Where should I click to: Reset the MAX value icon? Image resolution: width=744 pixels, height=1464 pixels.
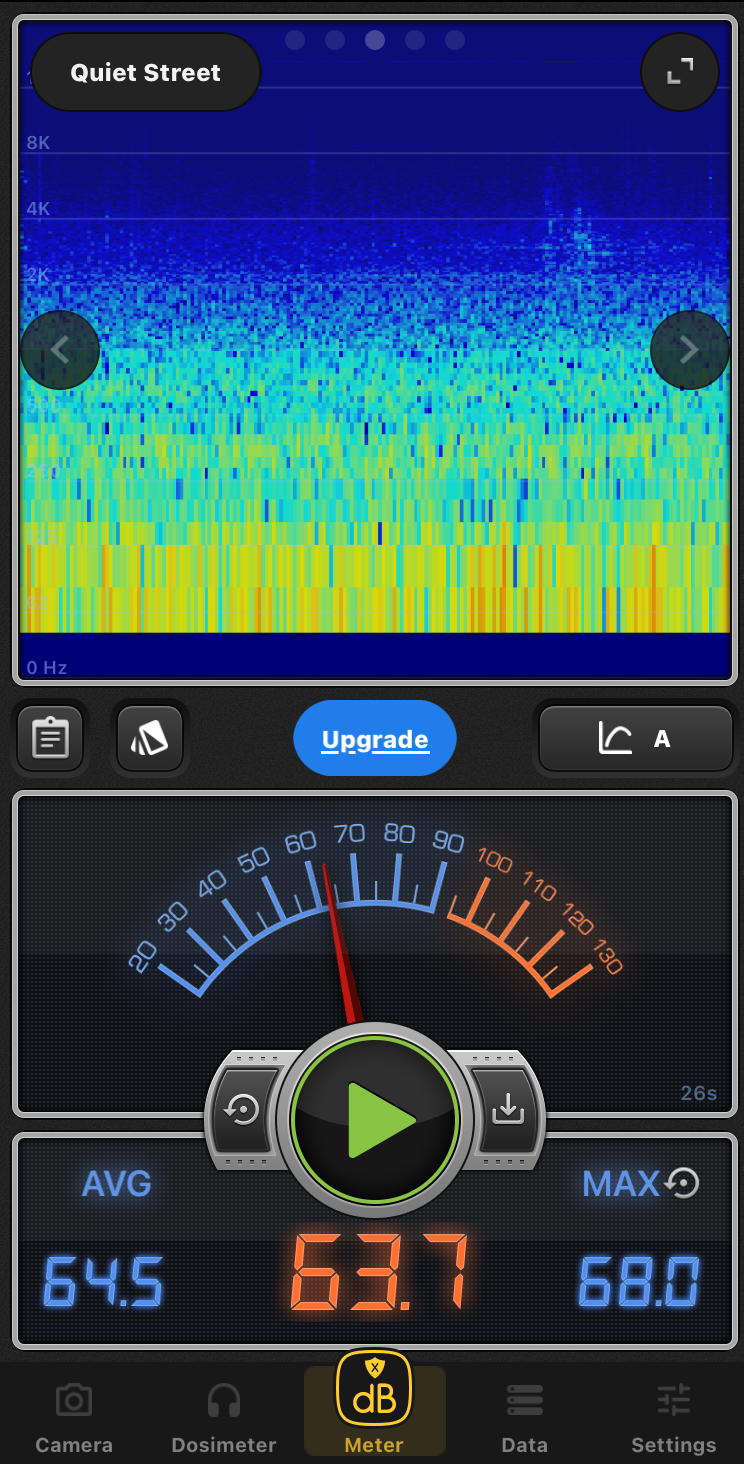[683, 1184]
